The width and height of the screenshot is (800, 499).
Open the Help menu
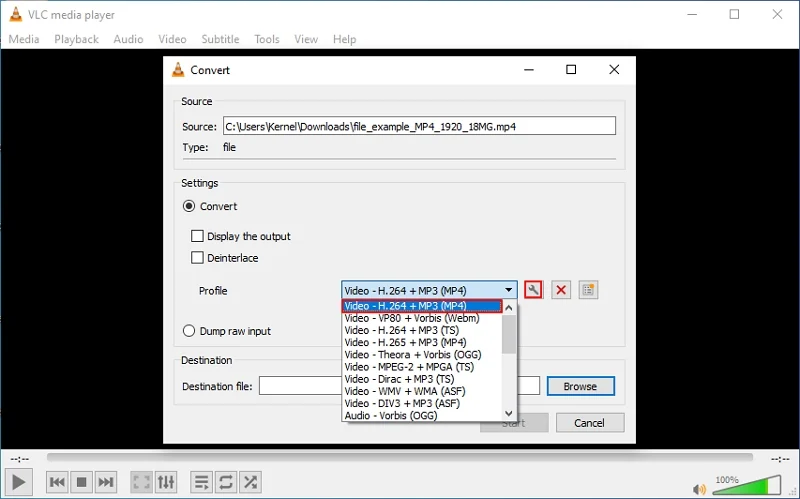point(344,39)
